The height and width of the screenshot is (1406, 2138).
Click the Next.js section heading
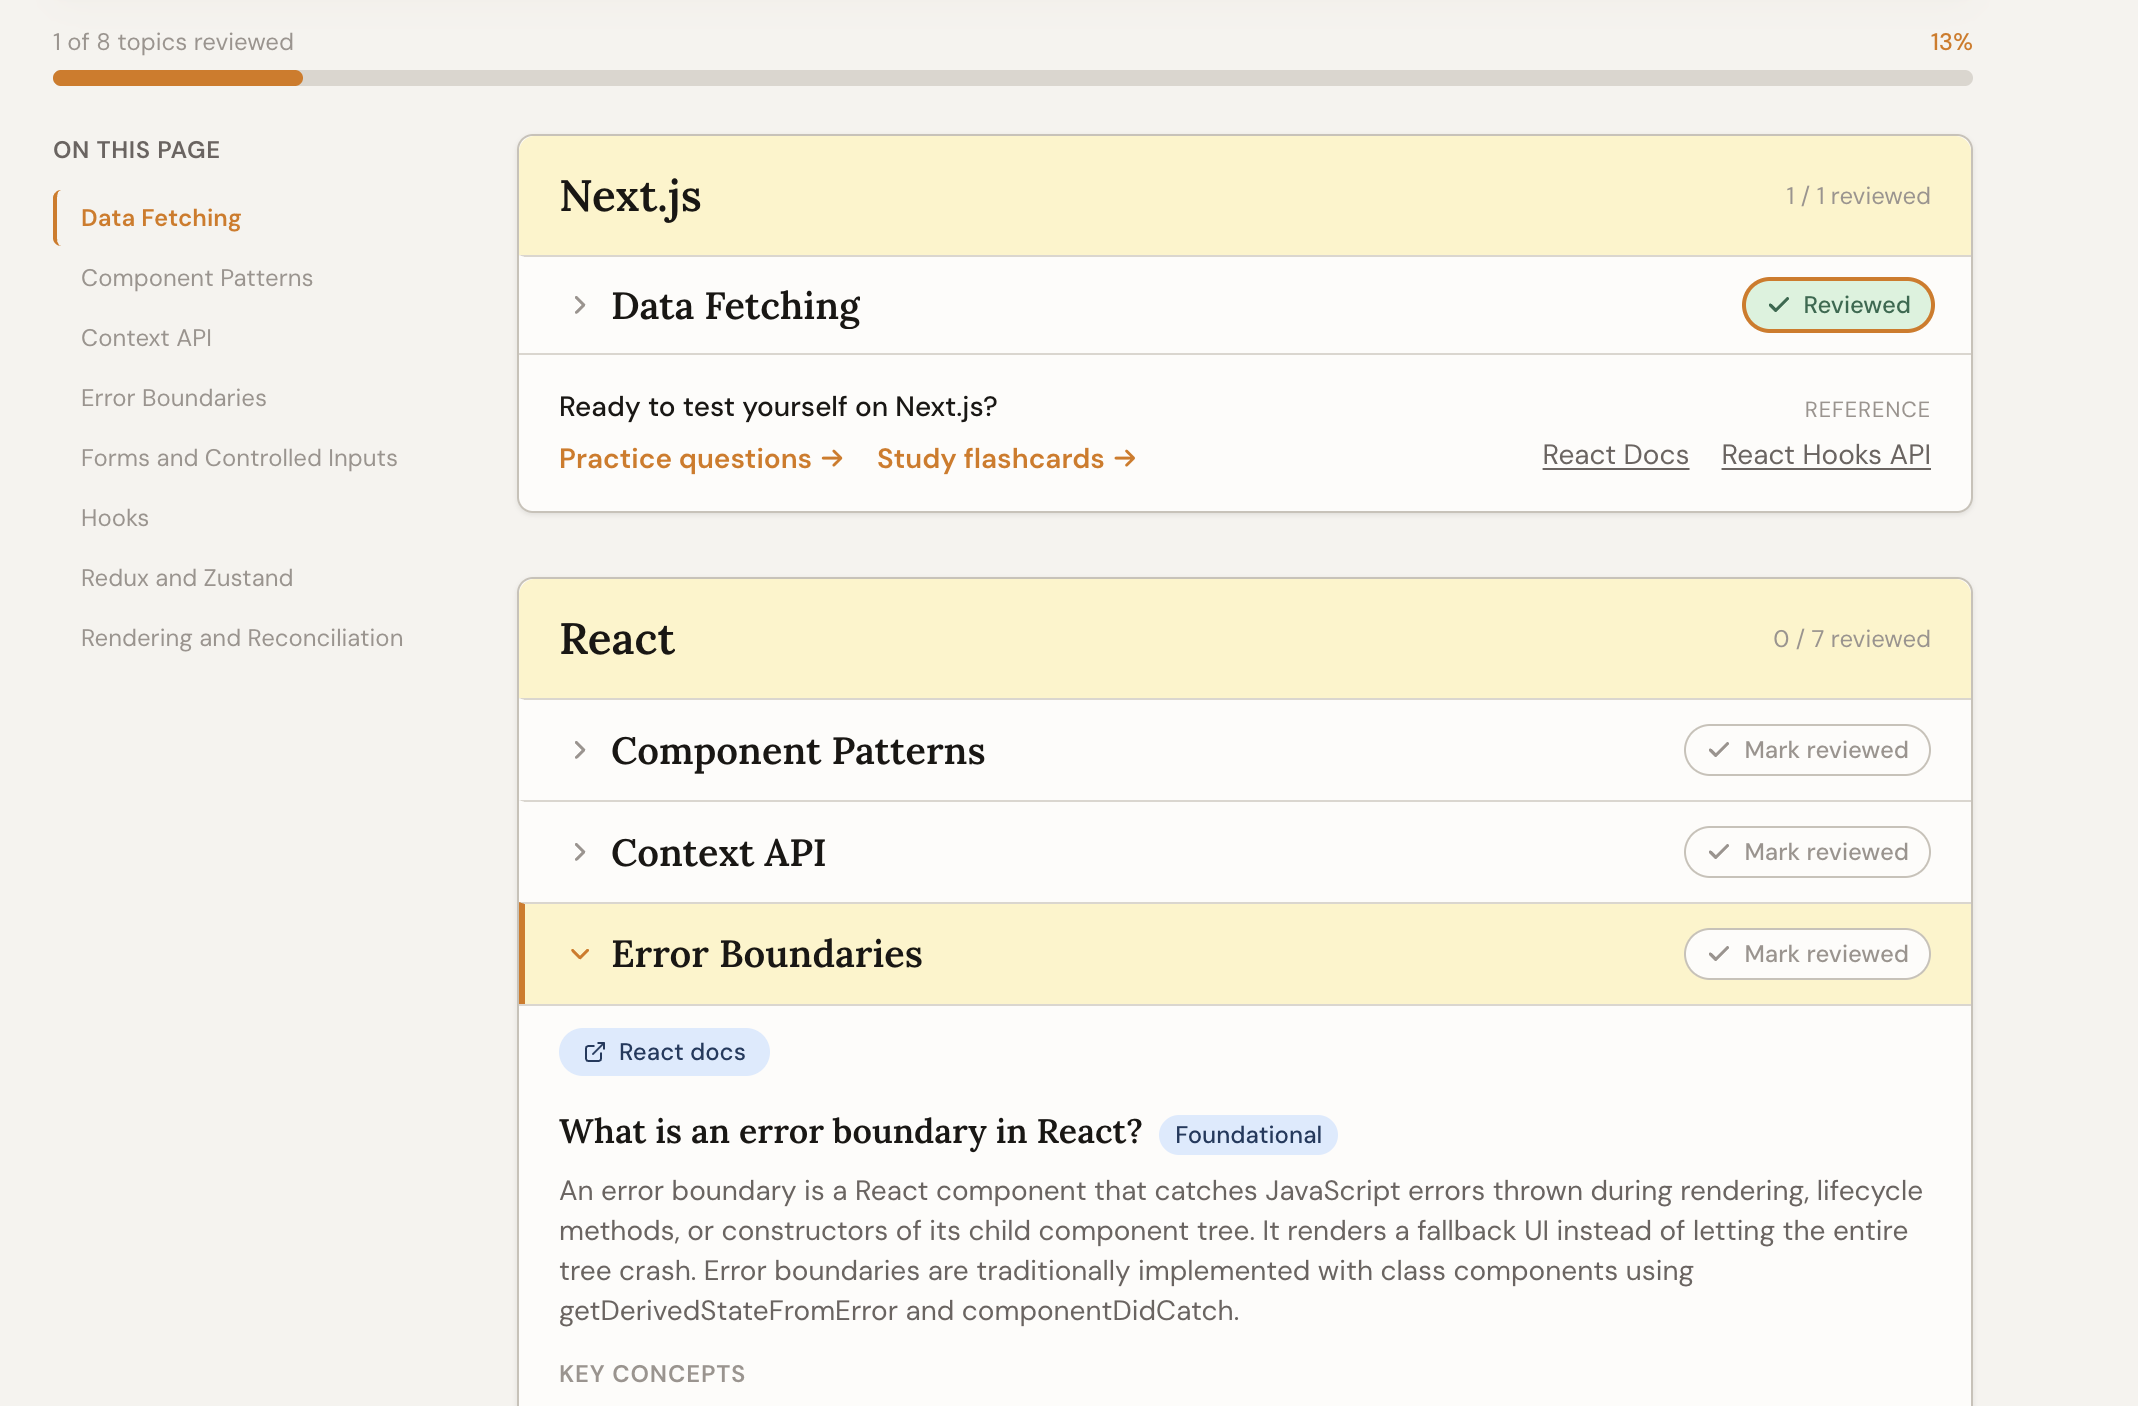[x=630, y=196]
